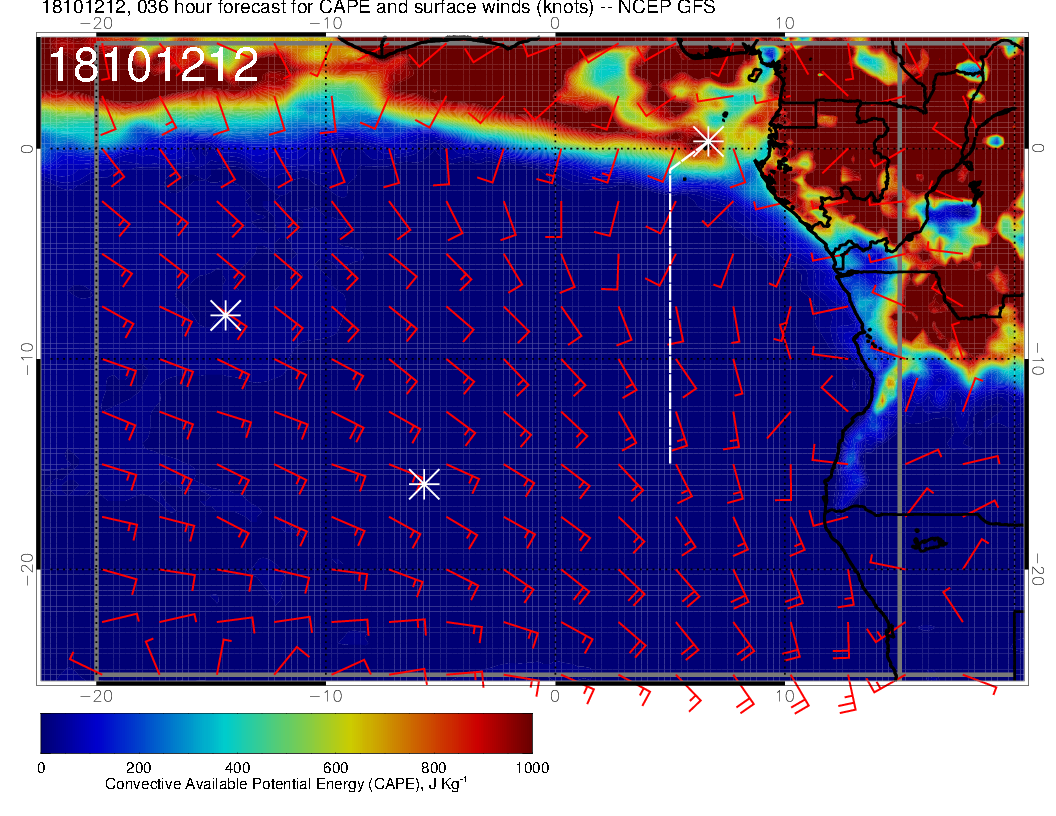Click the 0 longitude label on bottom axis
This screenshot has height=816, width=1056.
pos(556,696)
